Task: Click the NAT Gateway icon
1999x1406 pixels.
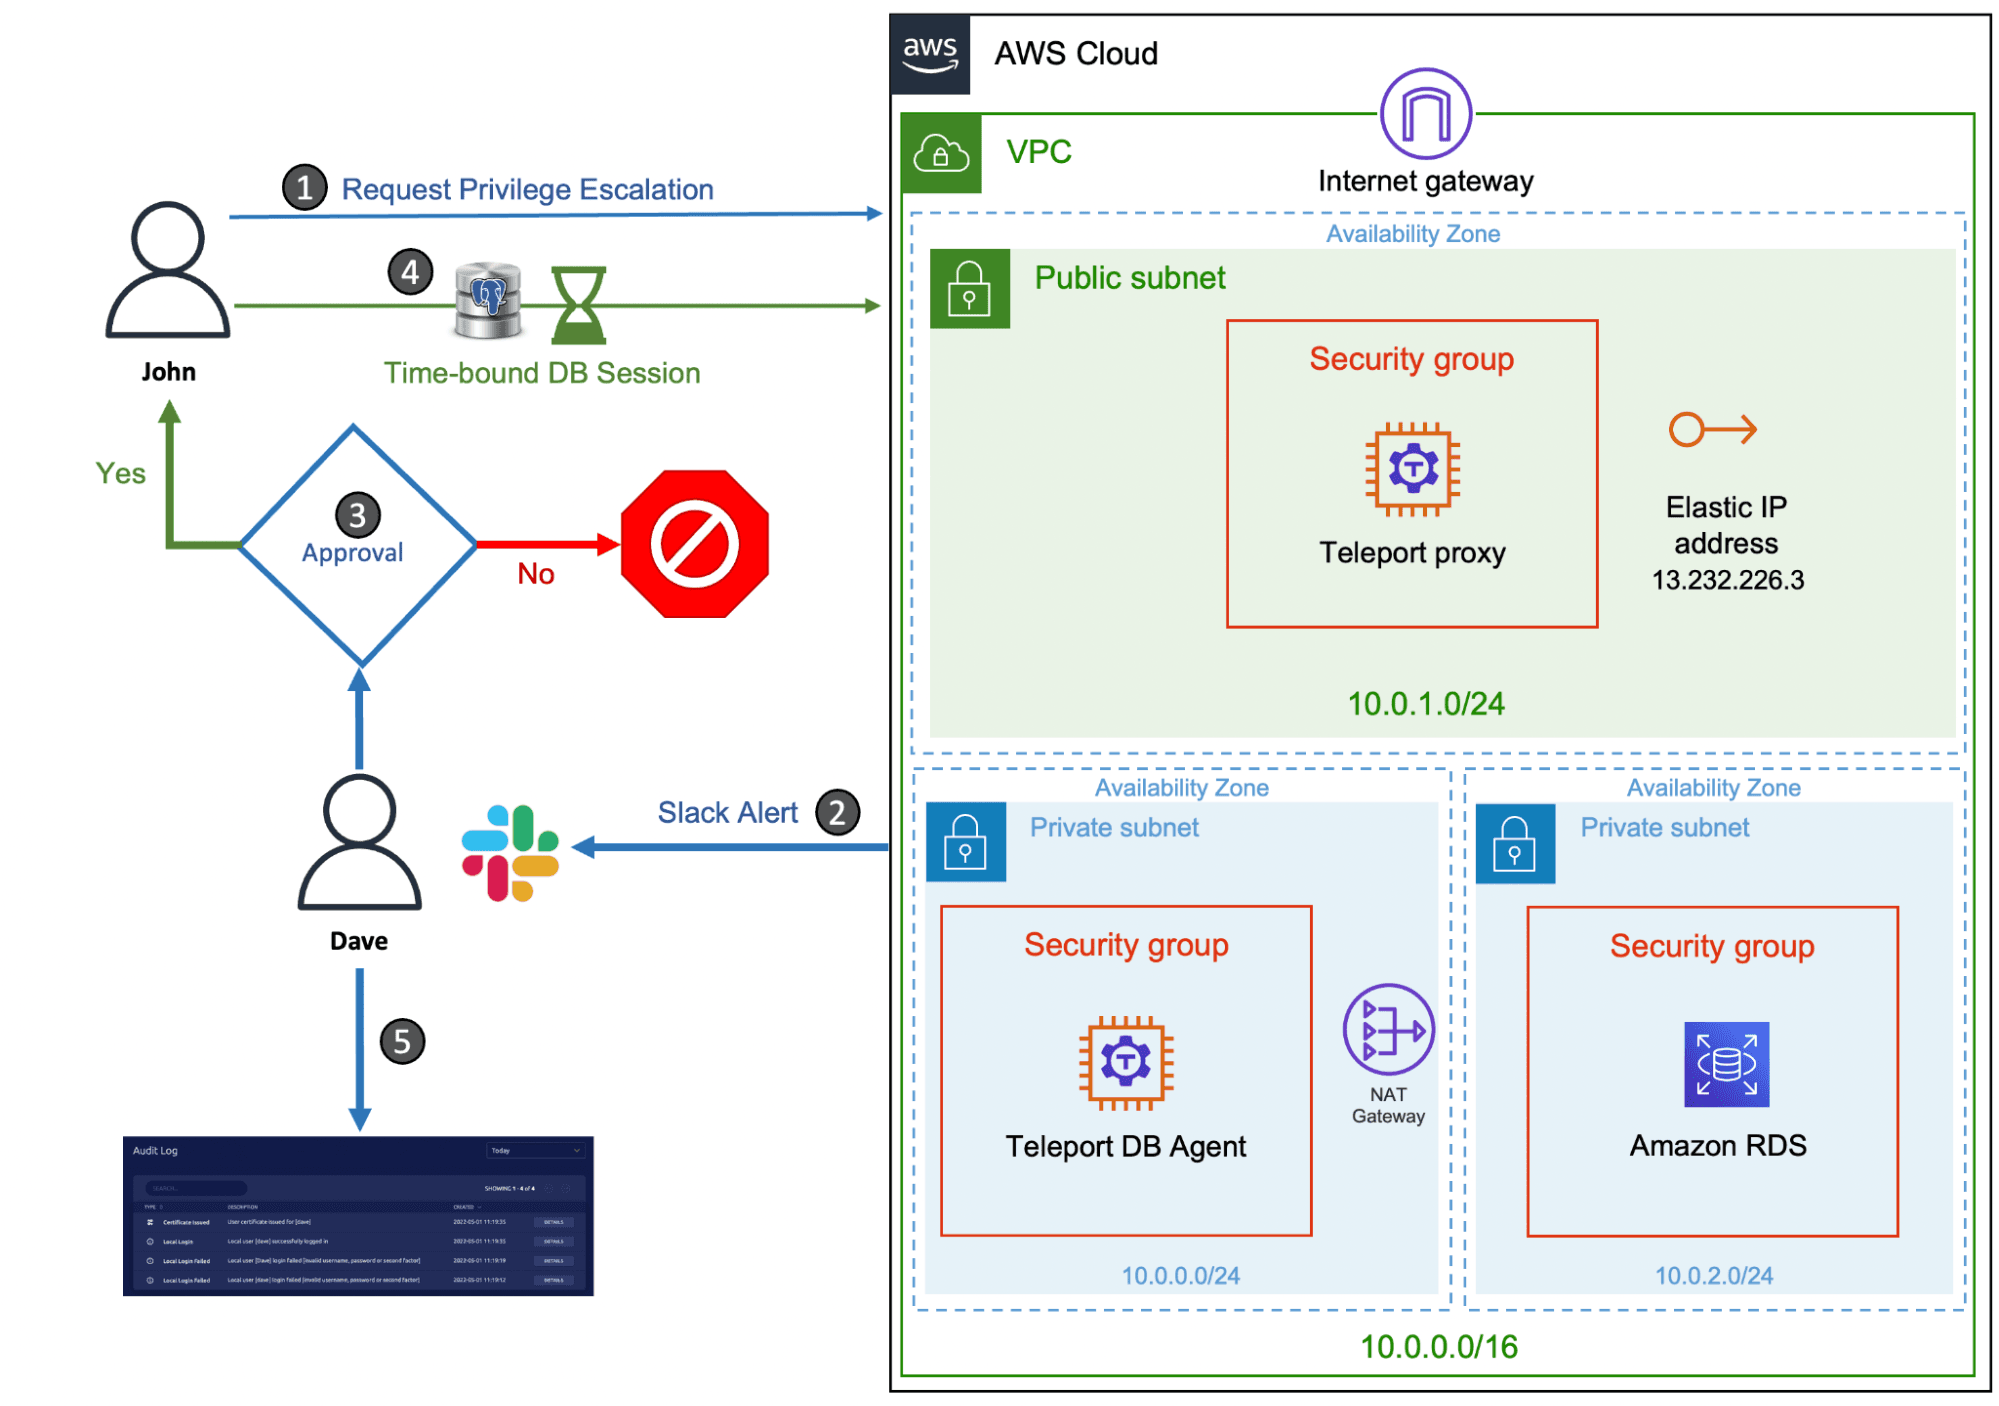Action: click(x=1388, y=1030)
